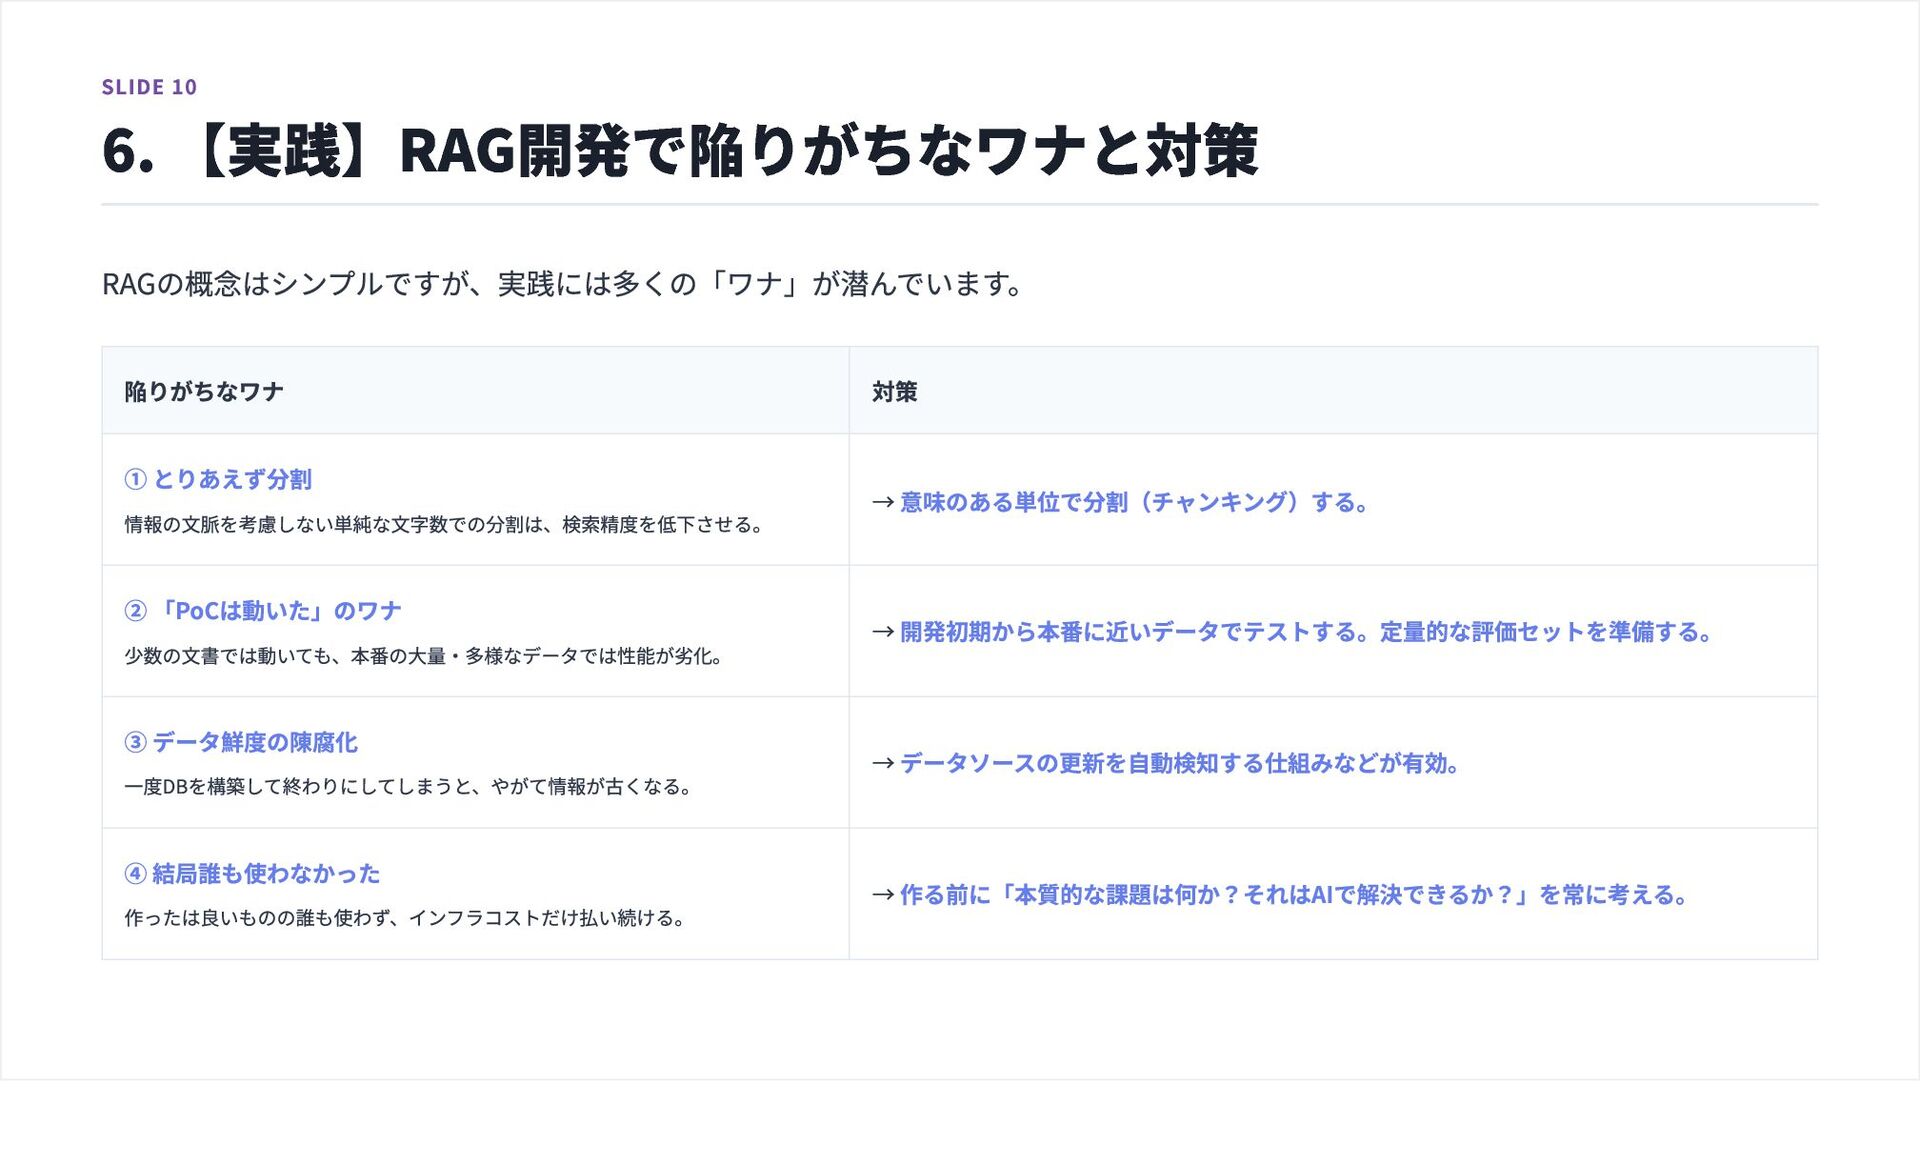Click the arrow before 作る前に text
1920x1166 pixels.
click(882, 895)
